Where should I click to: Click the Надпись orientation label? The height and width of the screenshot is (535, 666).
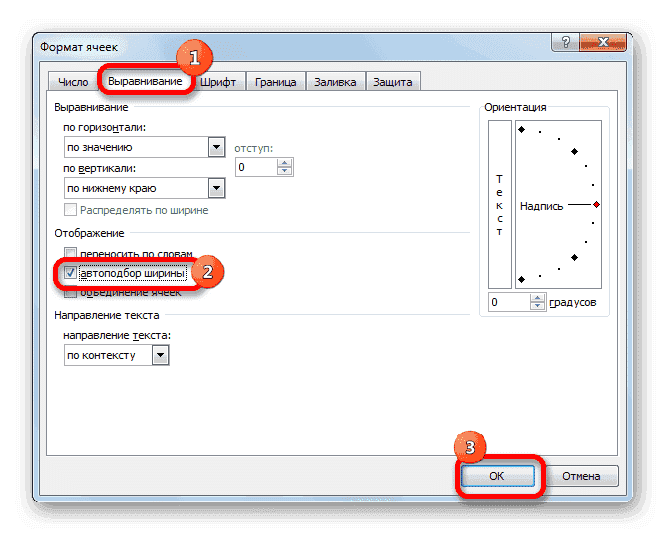coord(541,206)
